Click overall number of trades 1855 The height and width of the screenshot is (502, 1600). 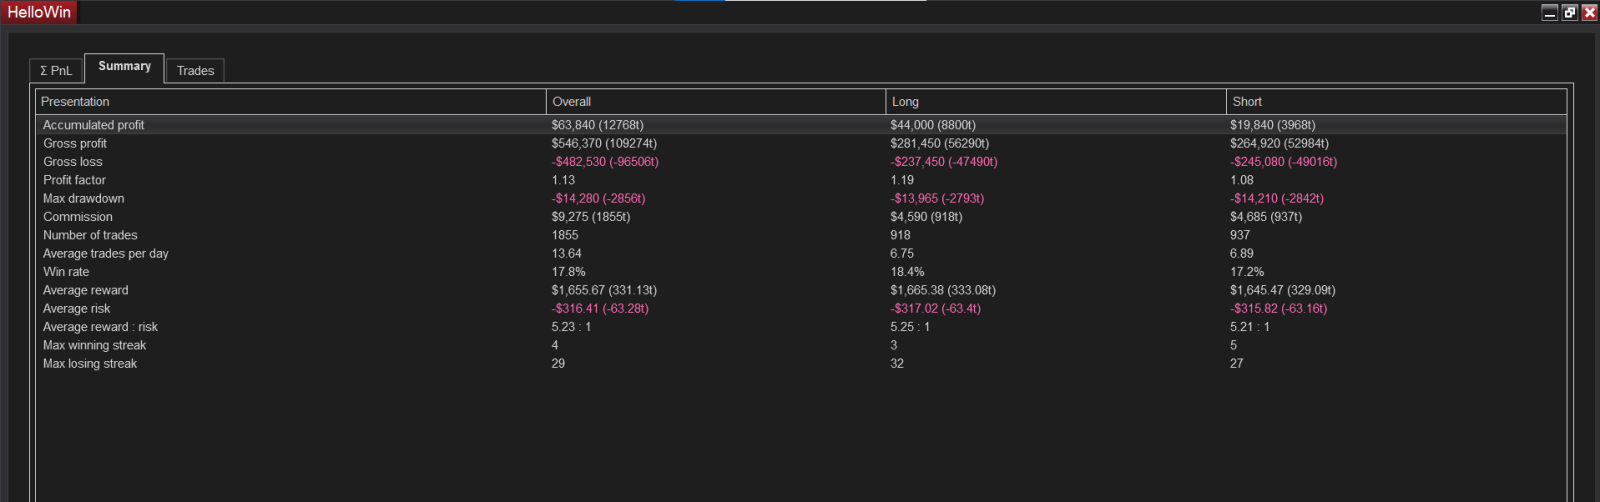pos(565,235)
